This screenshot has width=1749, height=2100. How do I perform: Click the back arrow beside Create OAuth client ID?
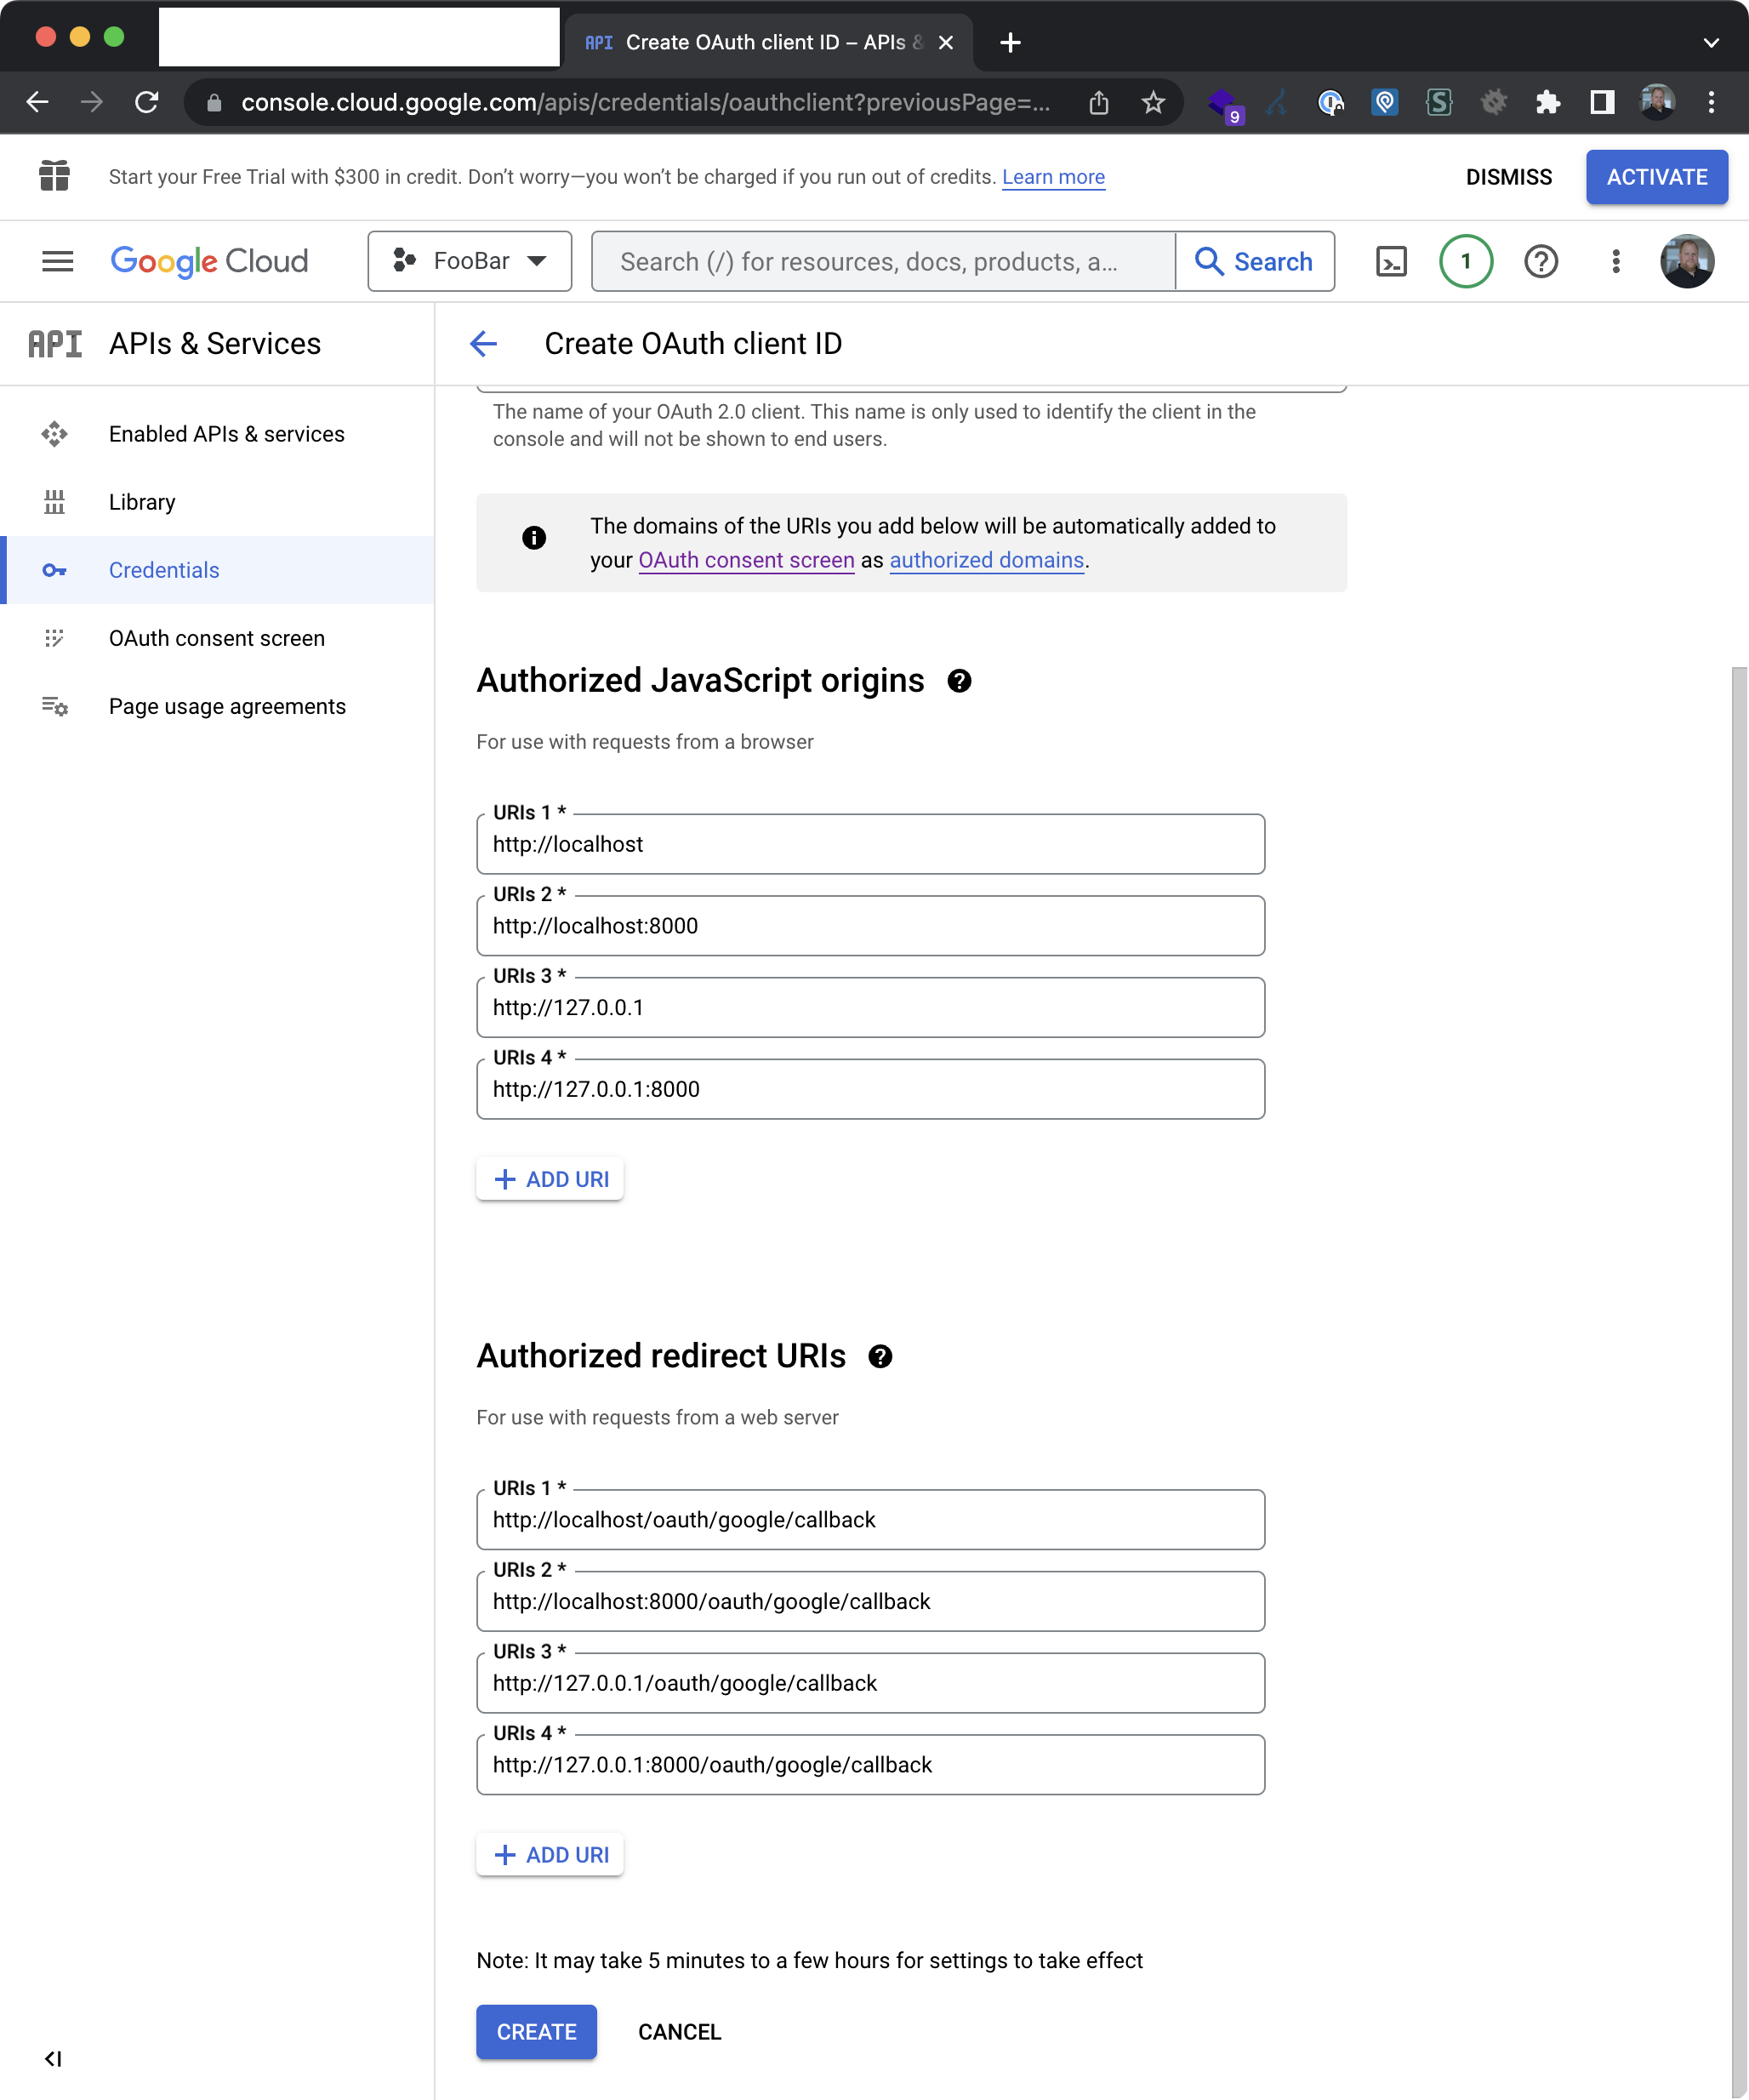point(484,344)
